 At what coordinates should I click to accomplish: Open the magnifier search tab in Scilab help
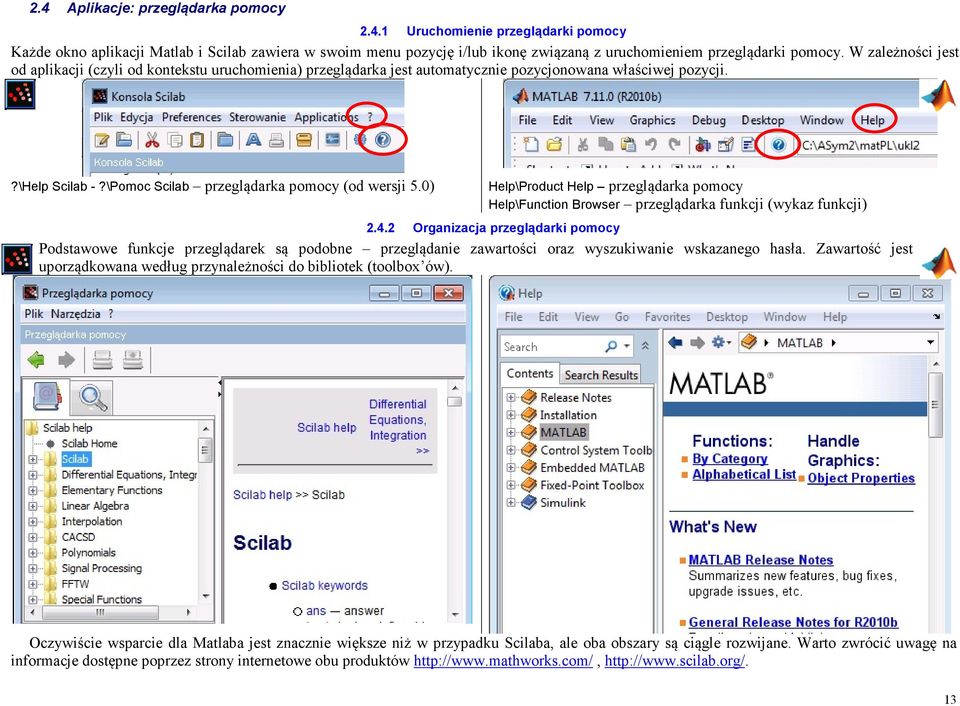click(92, 398)
